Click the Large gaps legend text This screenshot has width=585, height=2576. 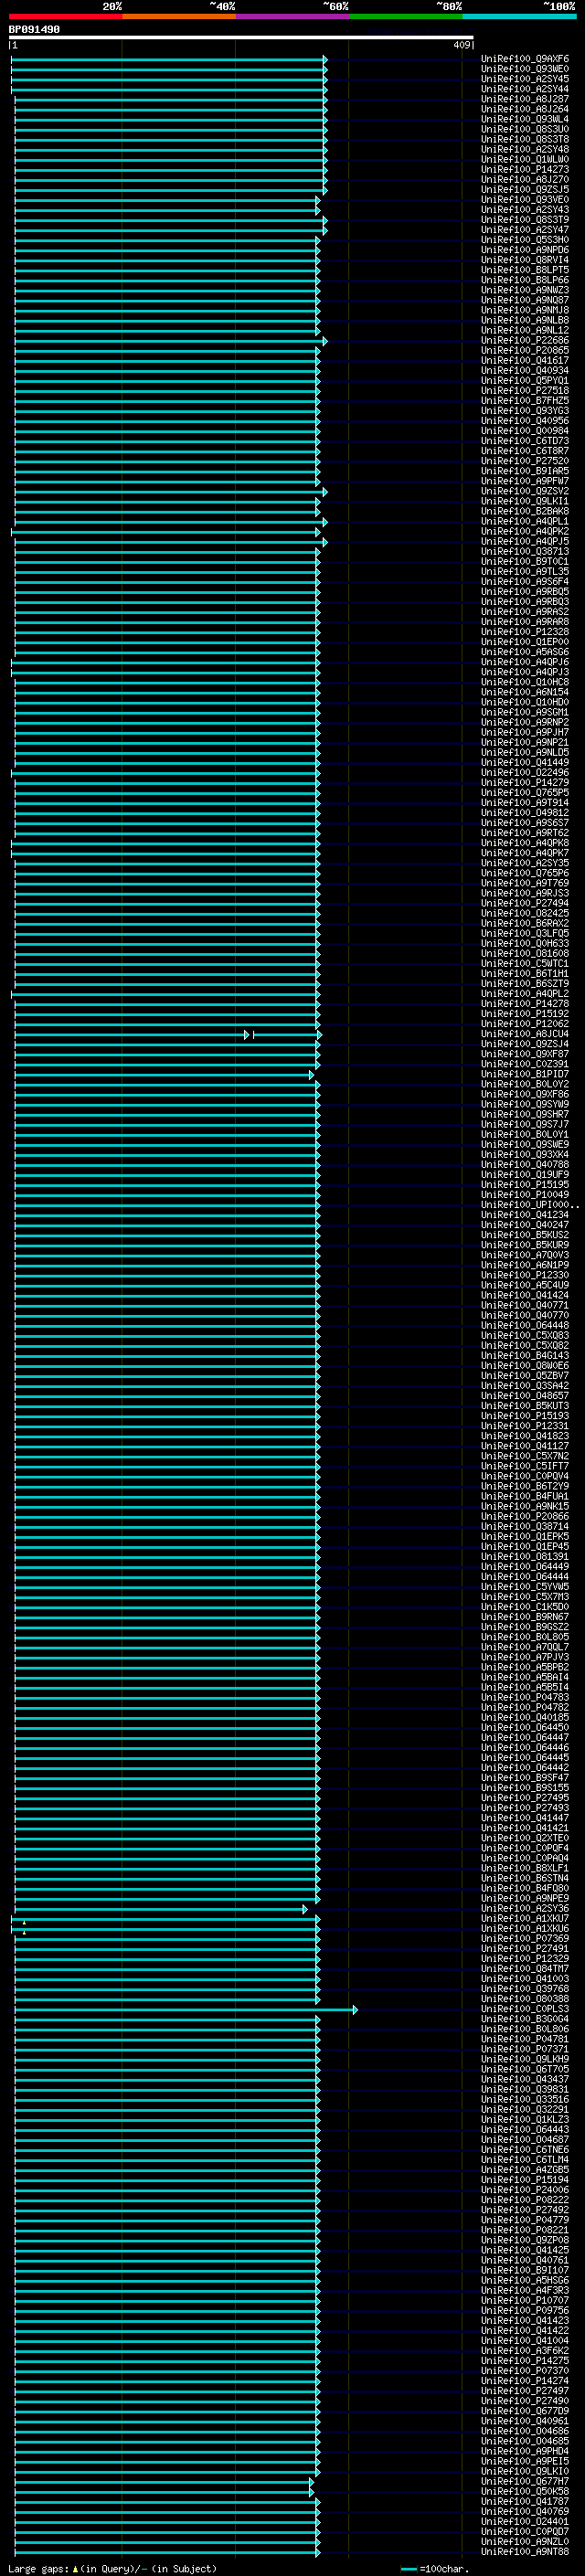click(38, 2569)
